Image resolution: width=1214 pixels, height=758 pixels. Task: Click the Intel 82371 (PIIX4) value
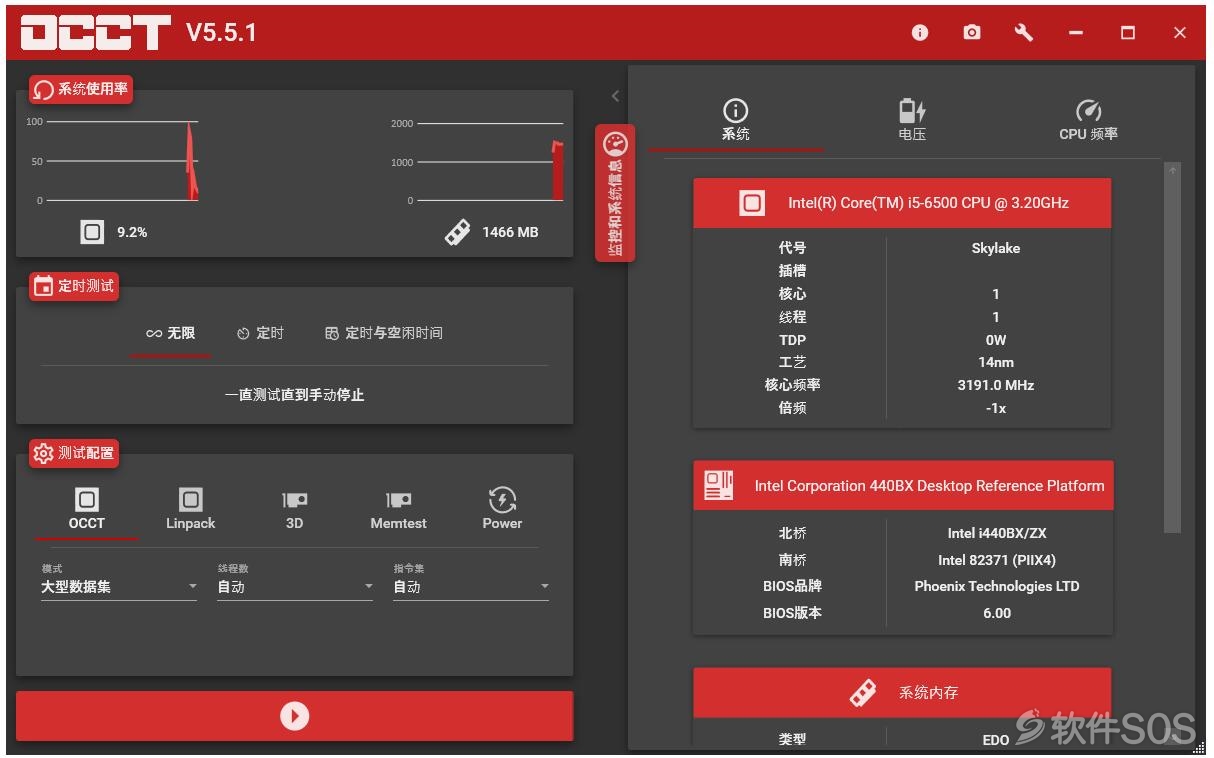tap(997, 560)
